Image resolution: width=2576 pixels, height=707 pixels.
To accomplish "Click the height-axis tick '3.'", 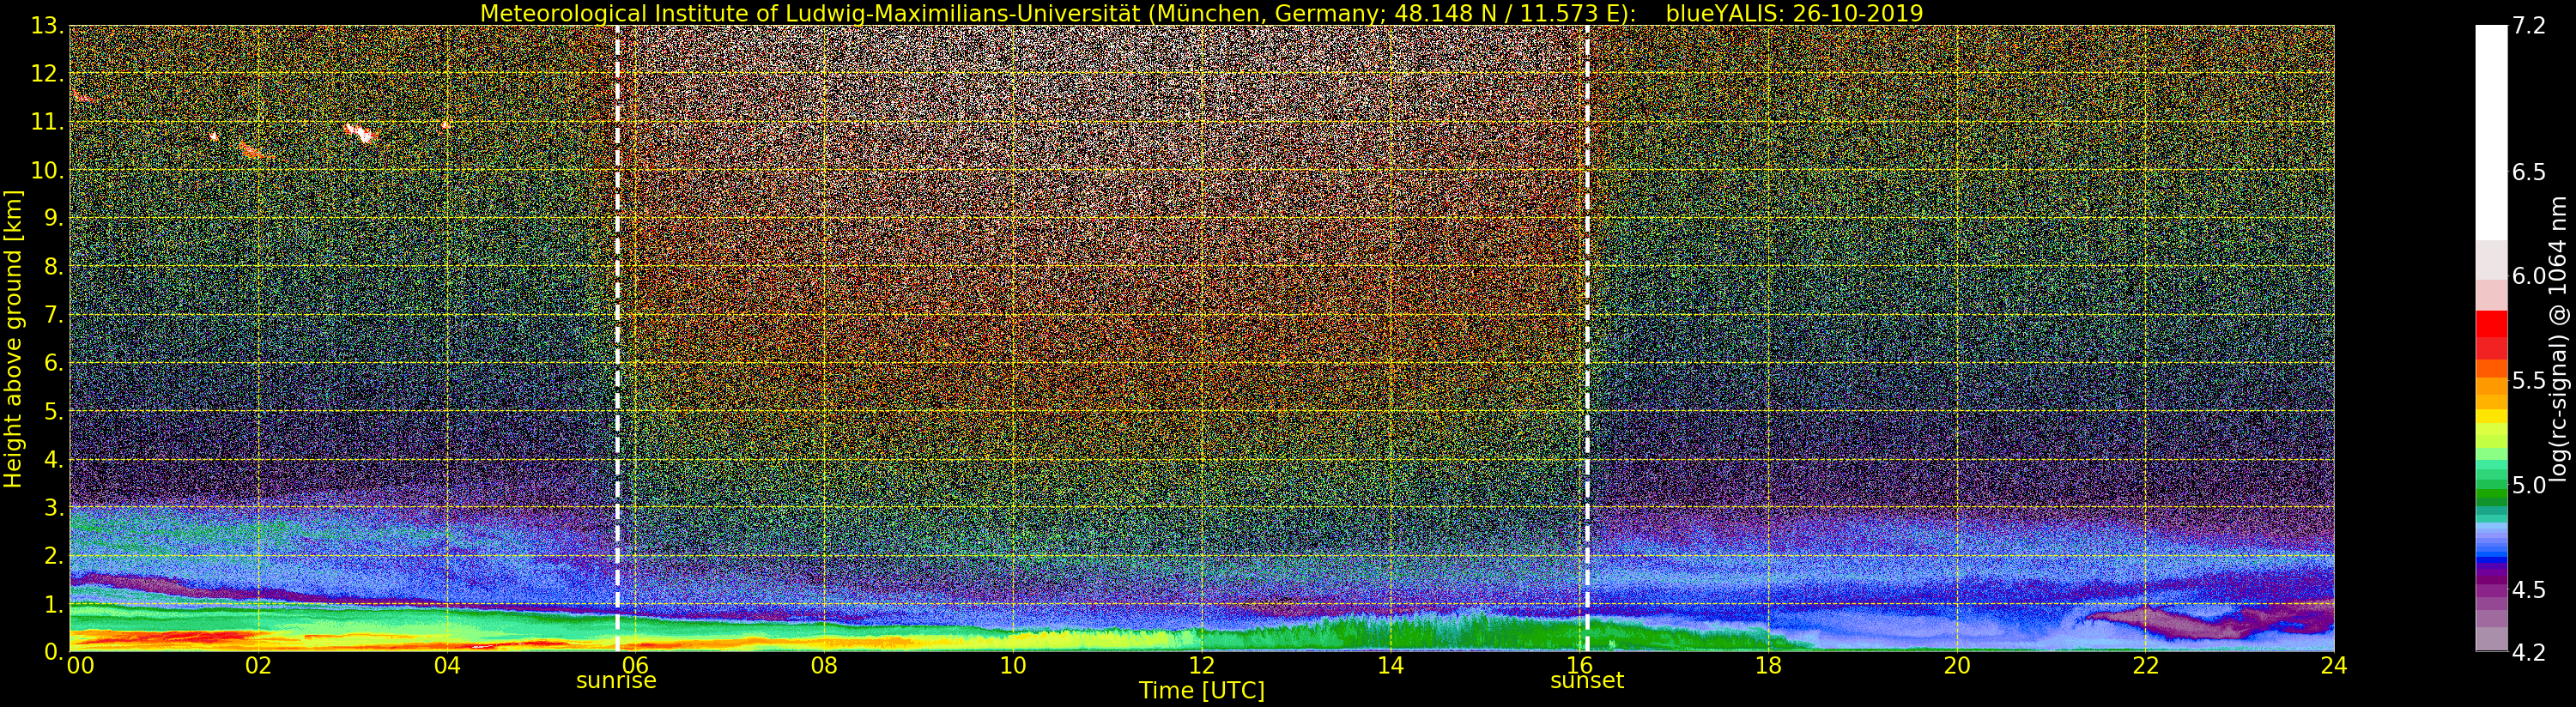I will coord(53,507).
